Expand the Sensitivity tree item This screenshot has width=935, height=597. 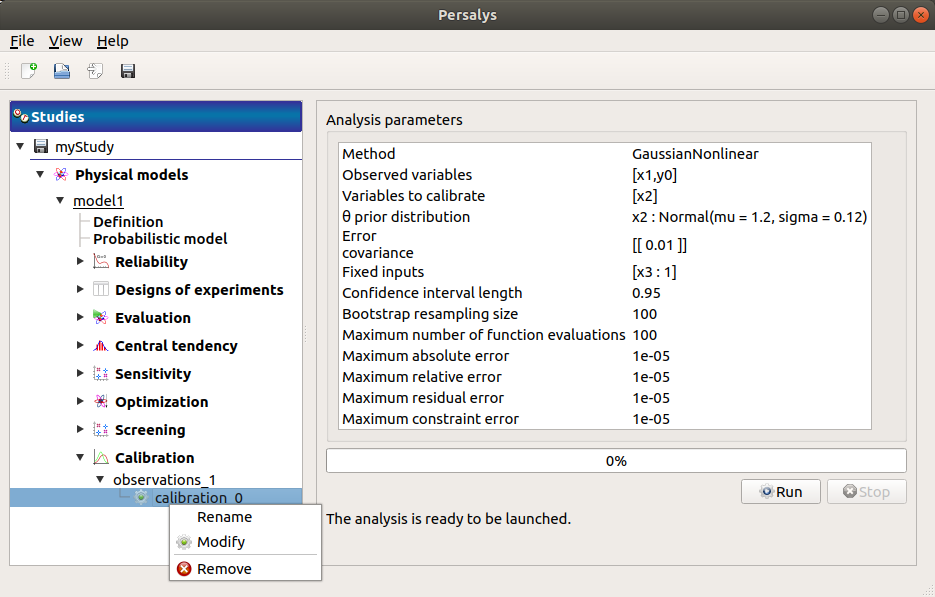pyautogui.click(x=81, y=373)
